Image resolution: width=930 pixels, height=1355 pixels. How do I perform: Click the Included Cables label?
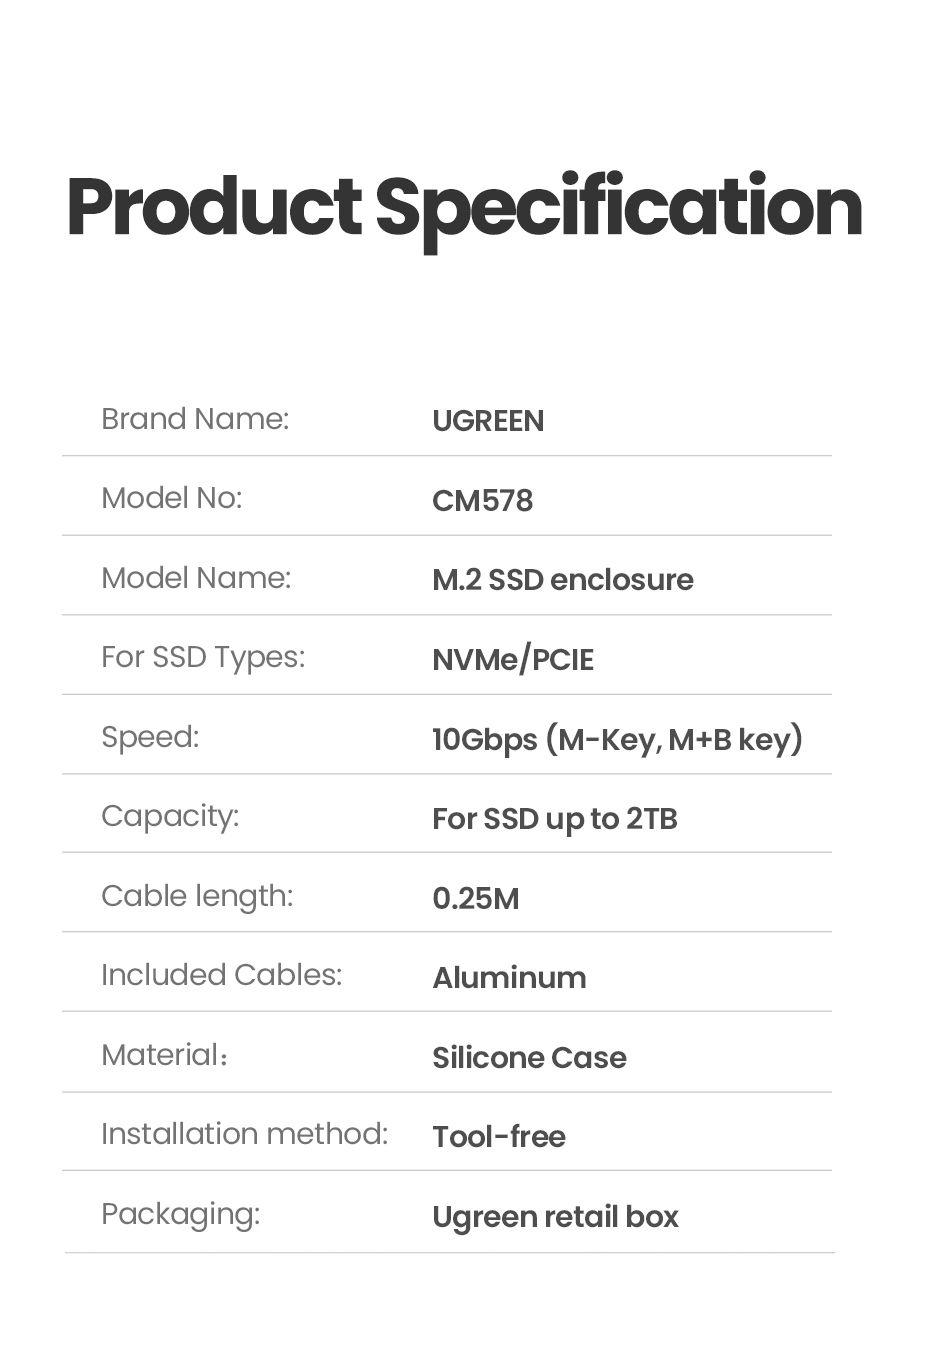(x=221, y=975)
